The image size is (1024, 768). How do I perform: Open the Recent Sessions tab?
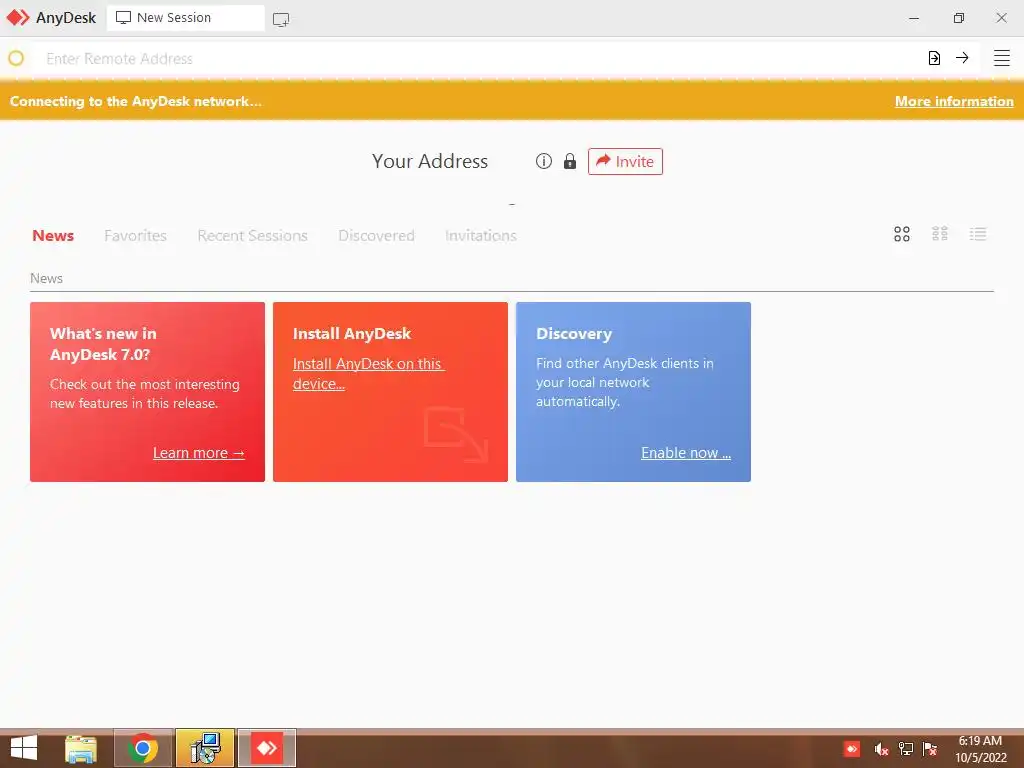coord(252,236)
